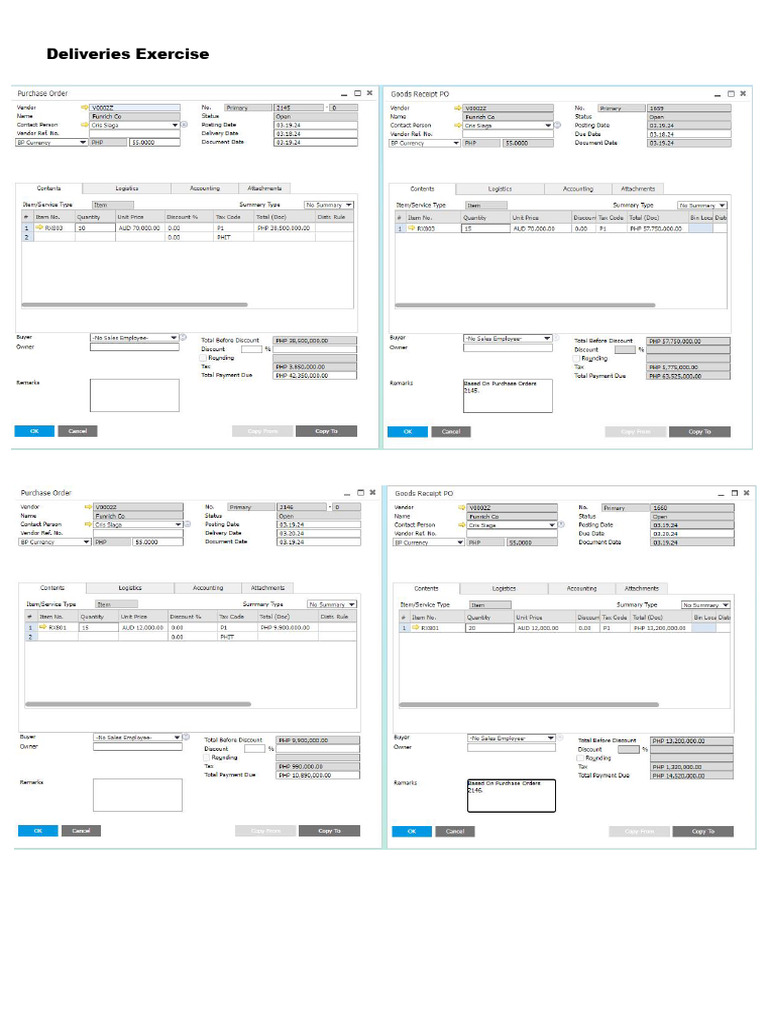The image size is (768, 1024).
Task: Click Copy To button in Purchase Order 2146
Action: coord(330,831)
